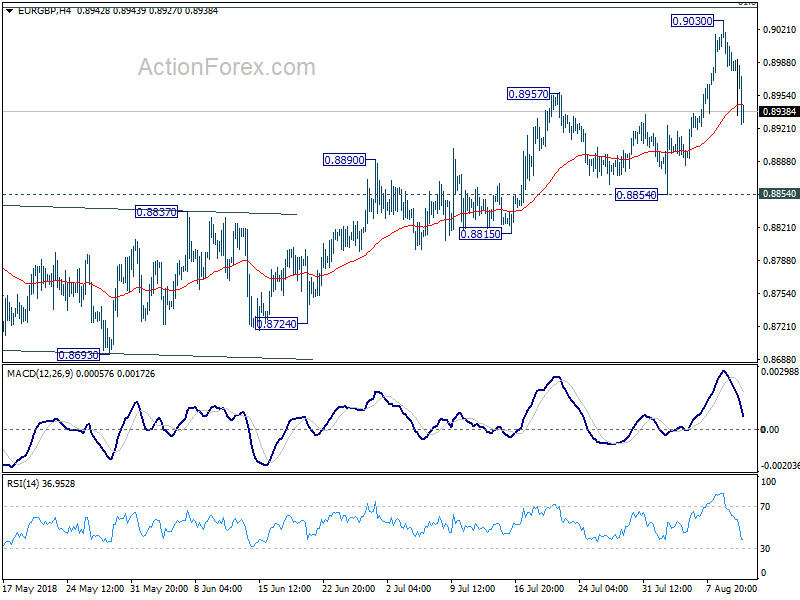Click the 0.88900 price label

345,160
